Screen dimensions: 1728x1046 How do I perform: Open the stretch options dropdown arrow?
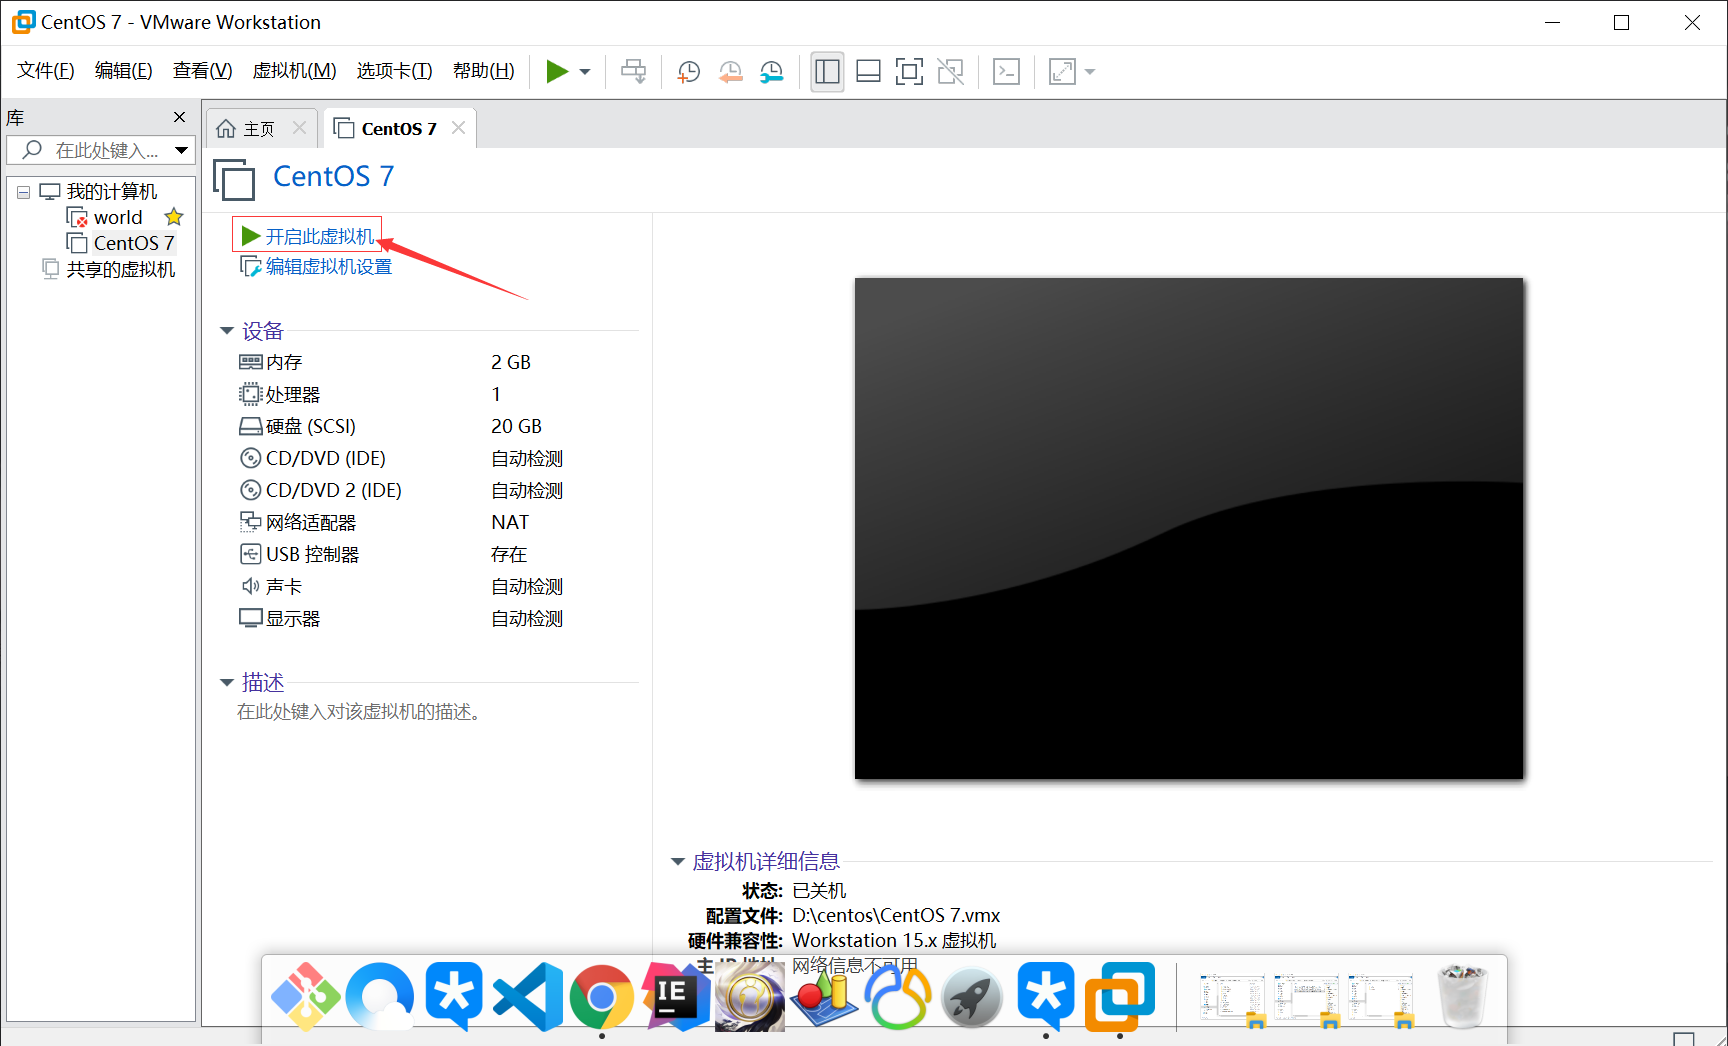point(1090,72)
